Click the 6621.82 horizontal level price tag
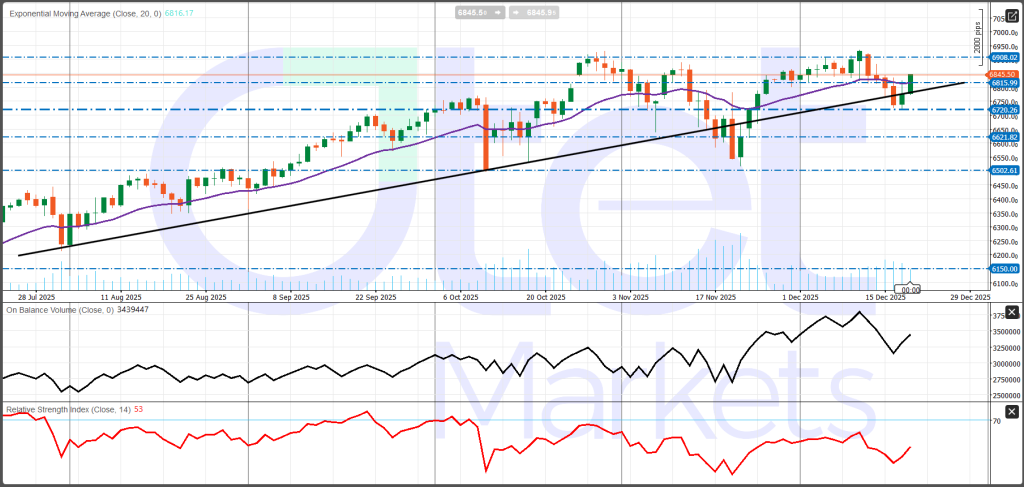Image resolution: width=1024 pixels, height=487 pixels. pos(1003,137)
